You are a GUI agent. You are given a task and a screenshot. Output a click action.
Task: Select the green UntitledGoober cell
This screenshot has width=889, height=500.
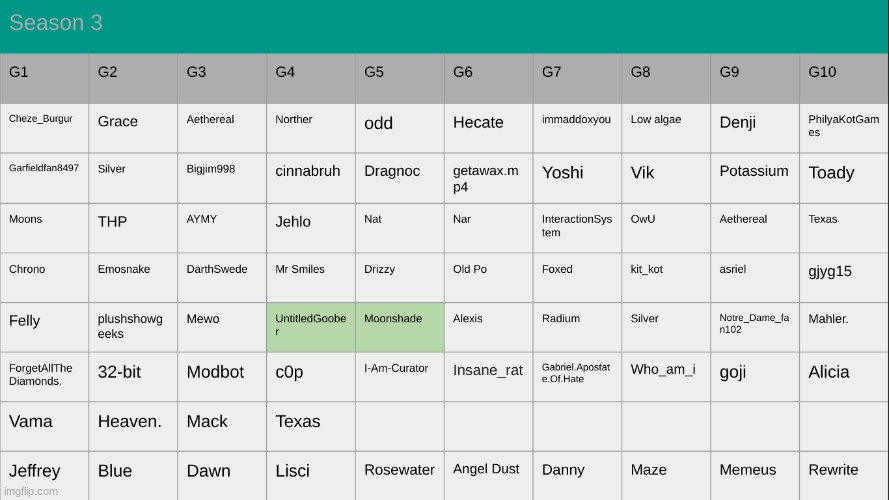tap(310, 325)
